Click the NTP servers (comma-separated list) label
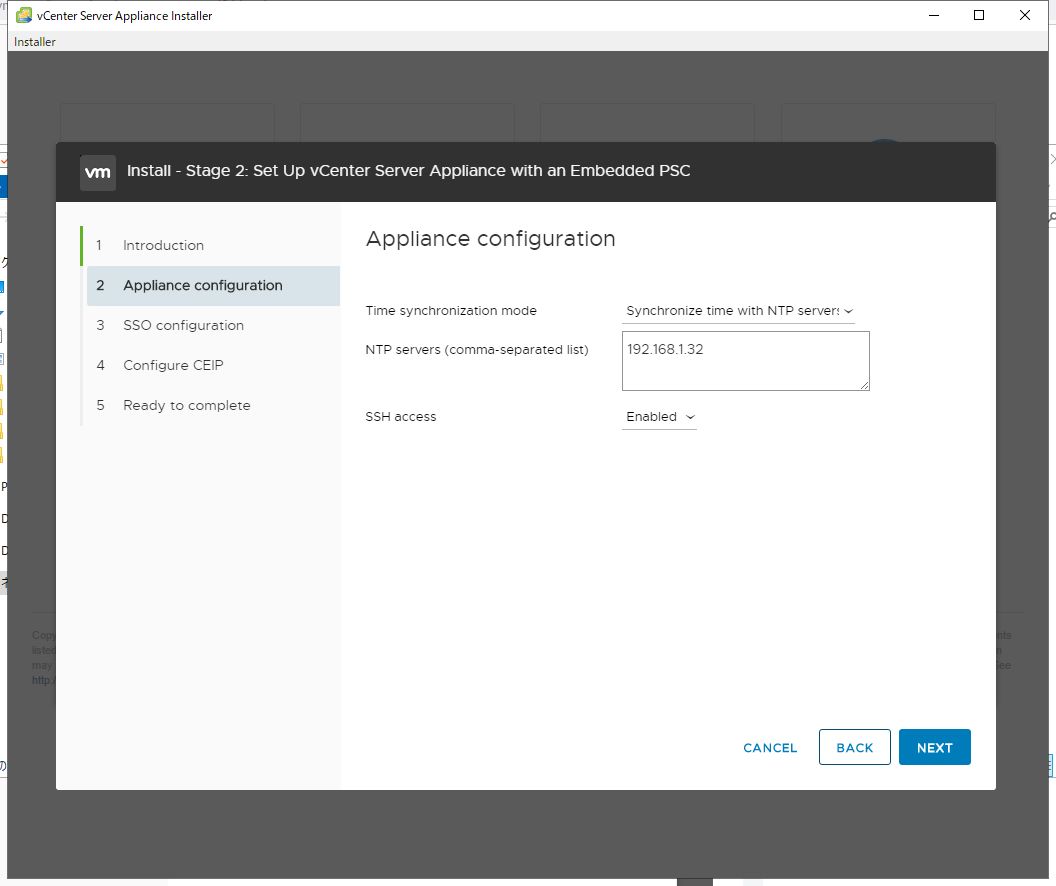This screenshot has height=886, width=1056. click(x=477, y=350)
